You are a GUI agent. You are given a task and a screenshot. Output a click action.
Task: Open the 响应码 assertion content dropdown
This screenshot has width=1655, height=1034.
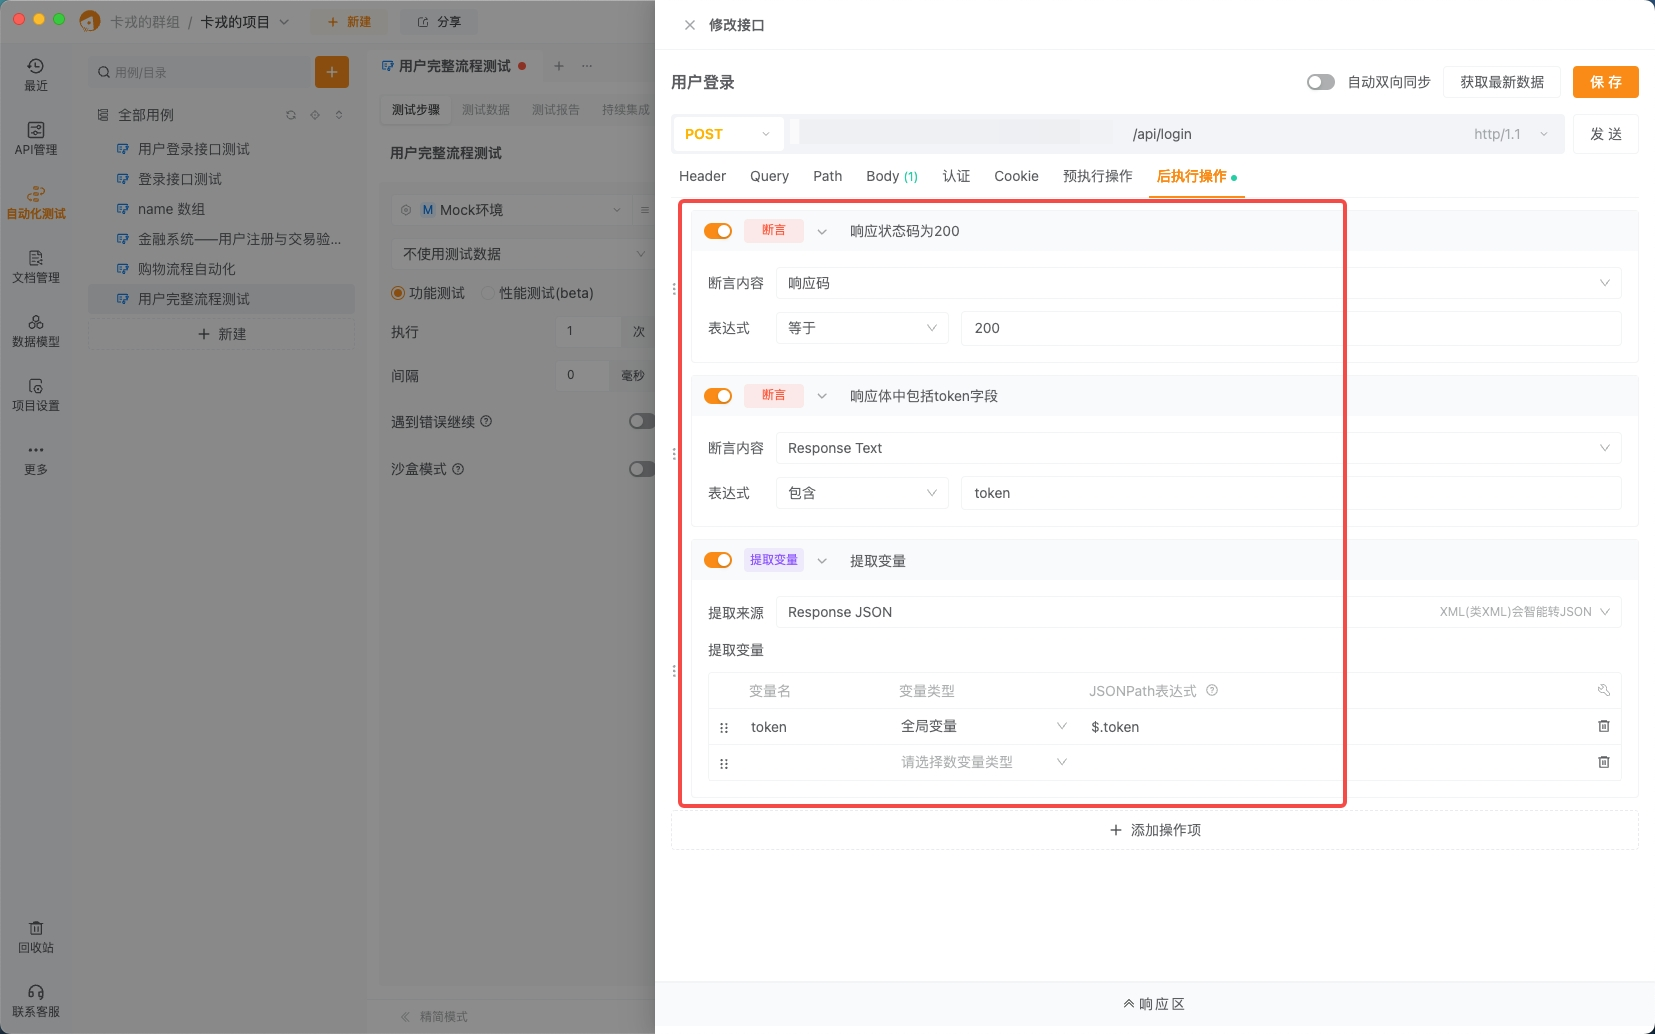[x=1198, y=283]
